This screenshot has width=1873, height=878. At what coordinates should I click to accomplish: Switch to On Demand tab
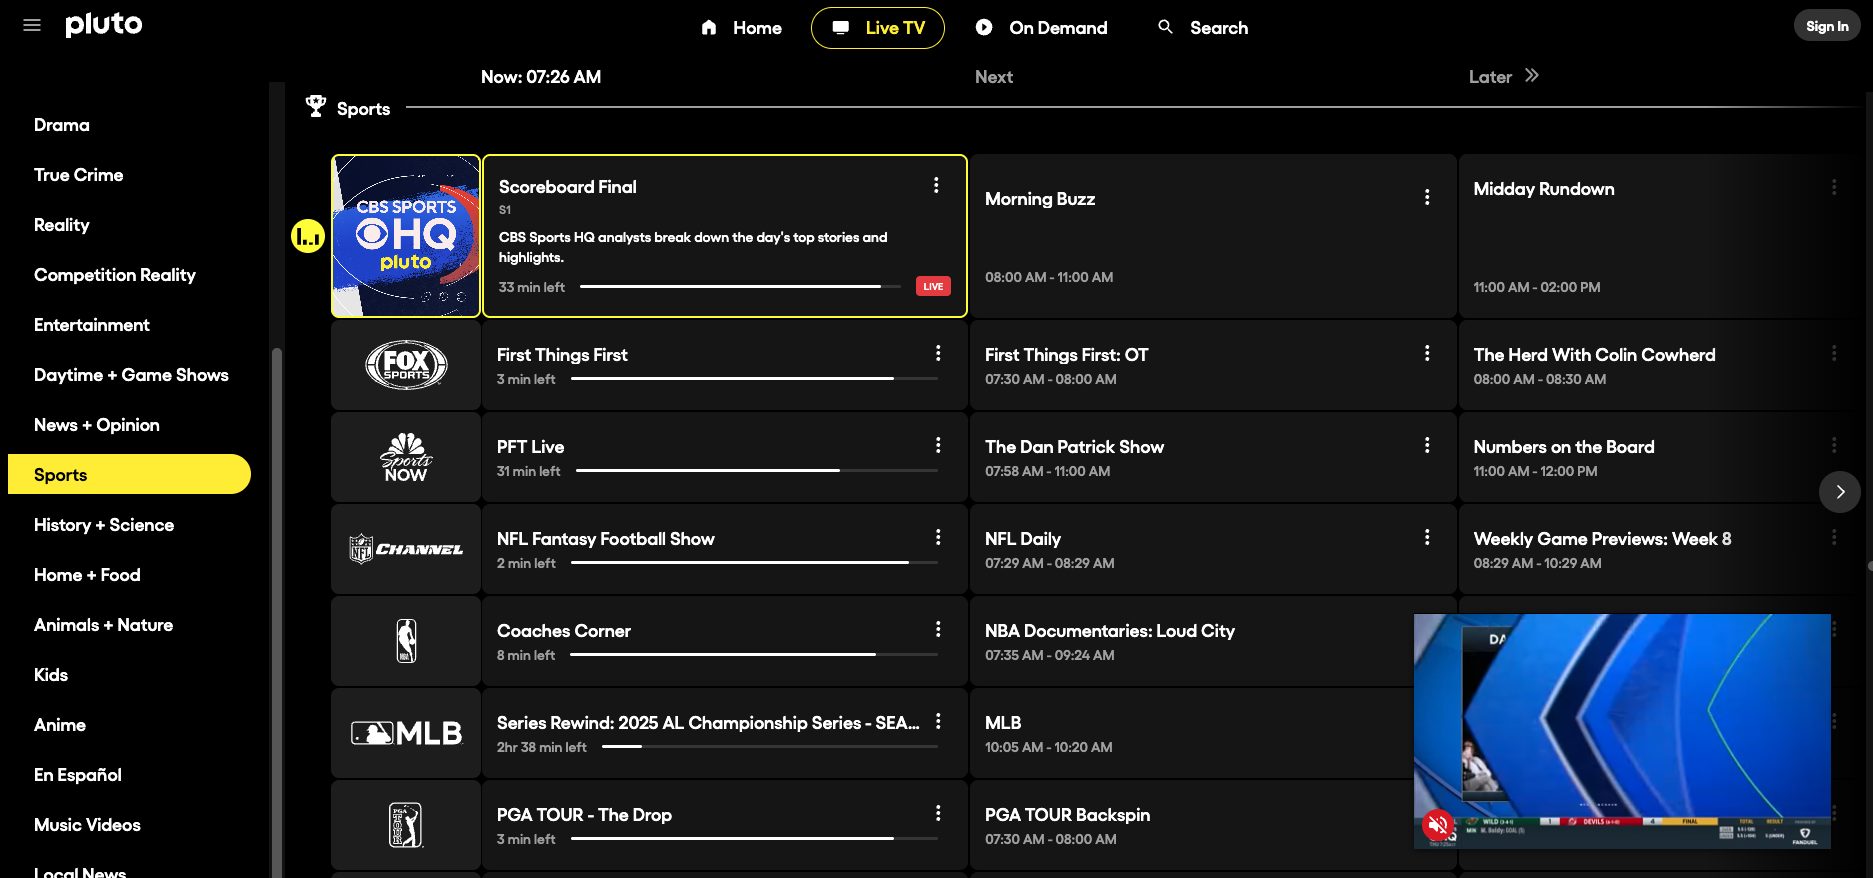click(x=1041, y=28)
